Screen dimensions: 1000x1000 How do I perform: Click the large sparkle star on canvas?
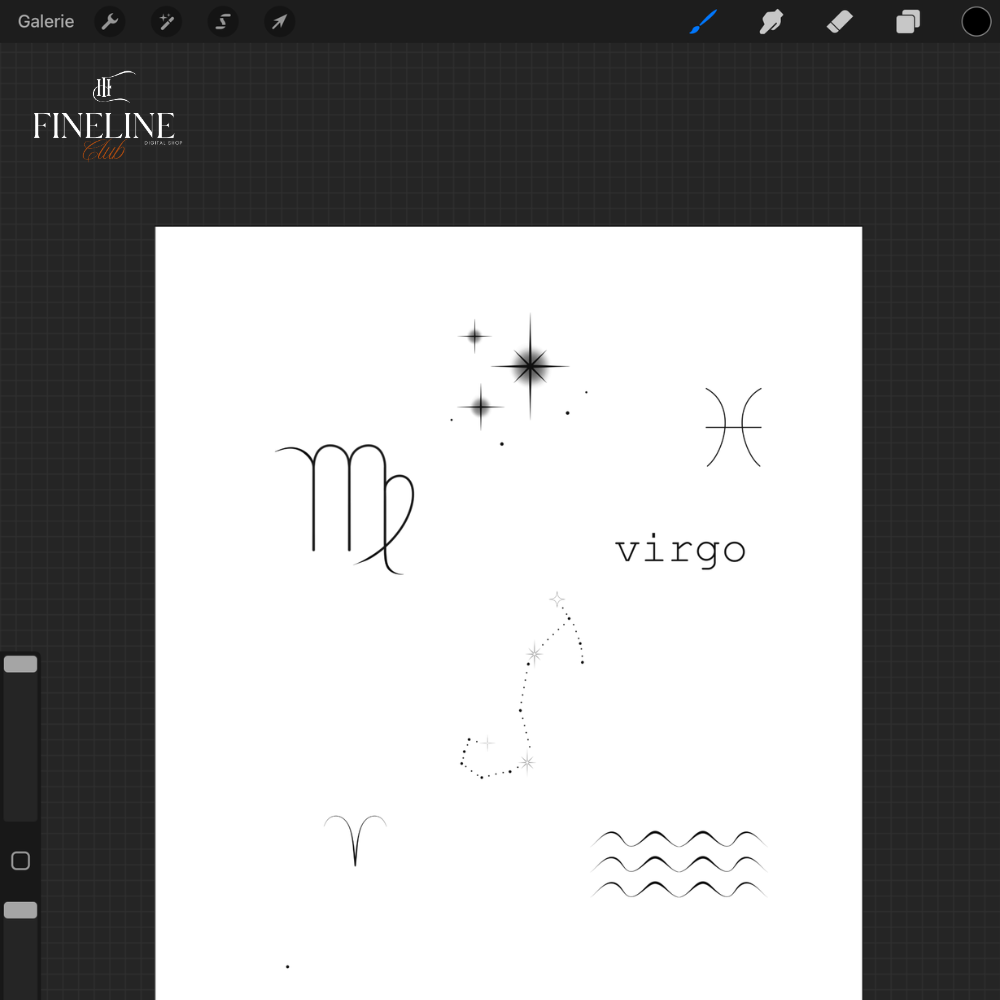coord(530,367)
